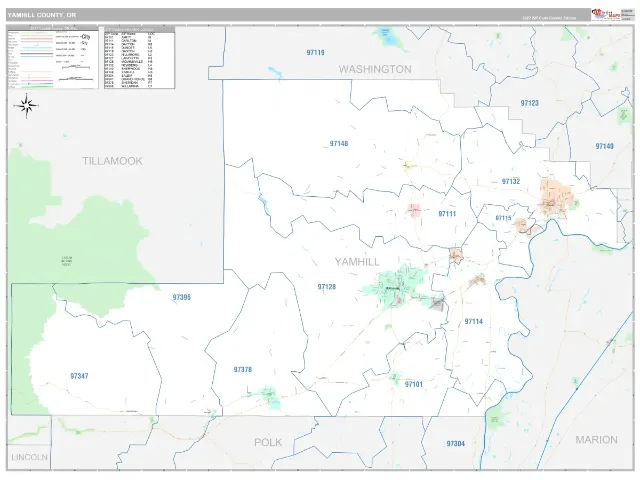Select ZIP code 97140 label

(x=604, y=146)
